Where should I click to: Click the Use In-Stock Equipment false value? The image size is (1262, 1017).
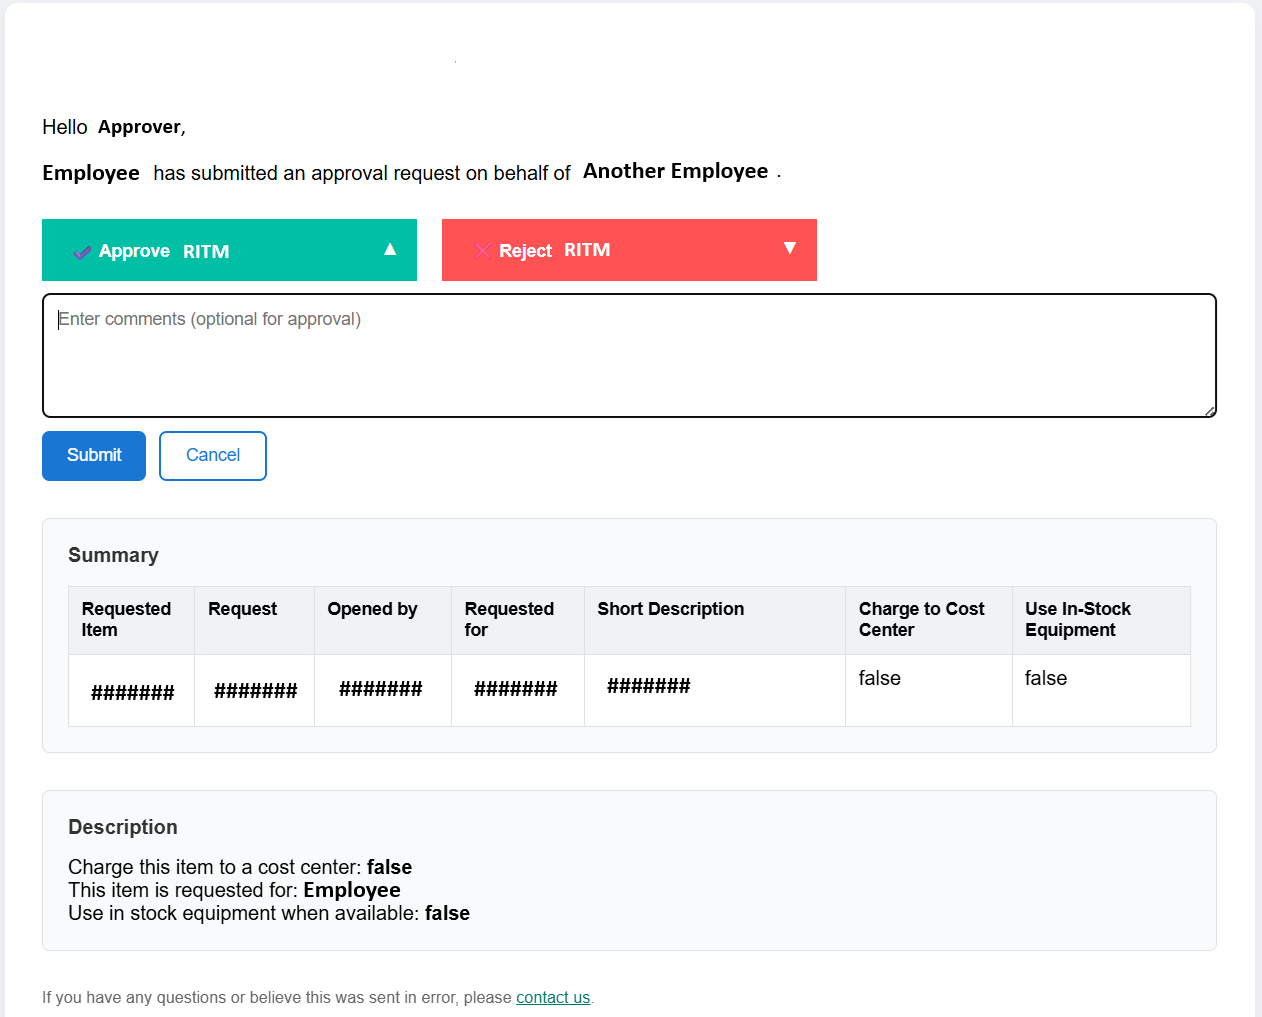(x=1045, y=678)
